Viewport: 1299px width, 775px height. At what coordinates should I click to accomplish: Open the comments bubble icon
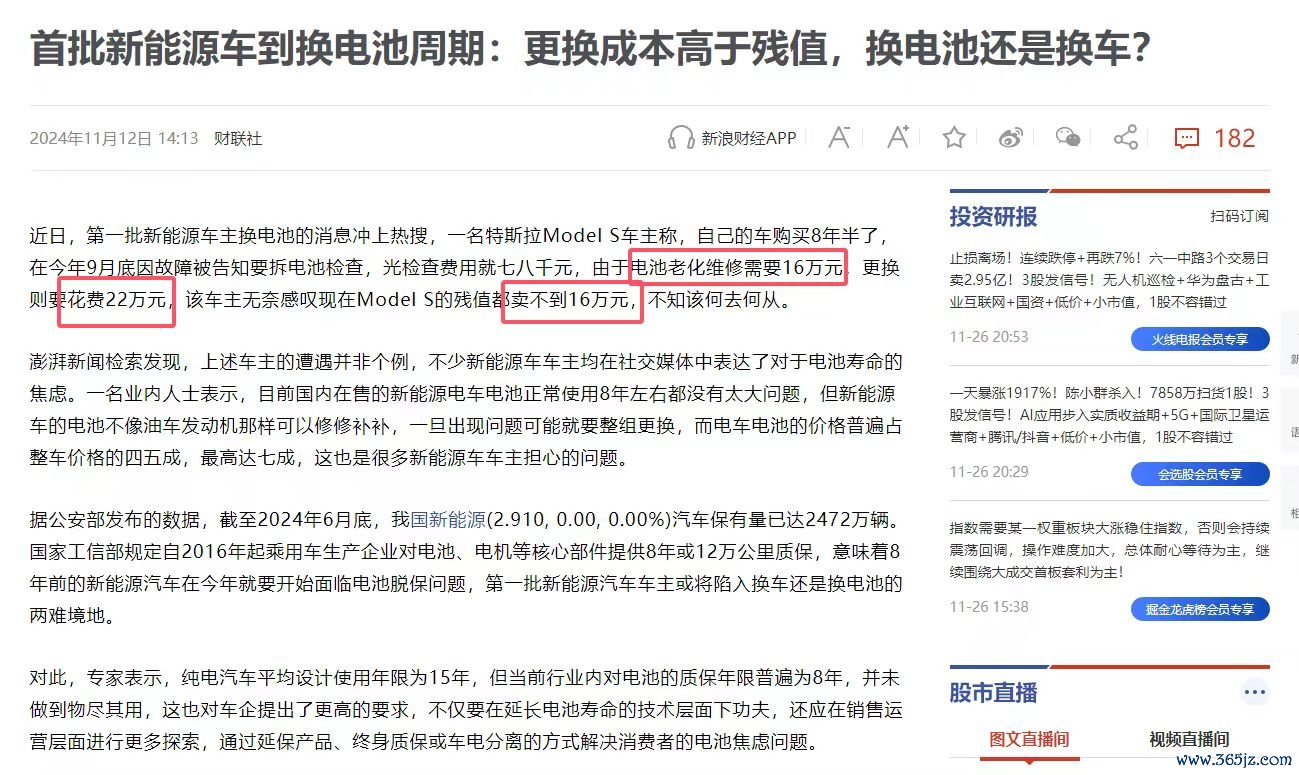coord(1186,138)
